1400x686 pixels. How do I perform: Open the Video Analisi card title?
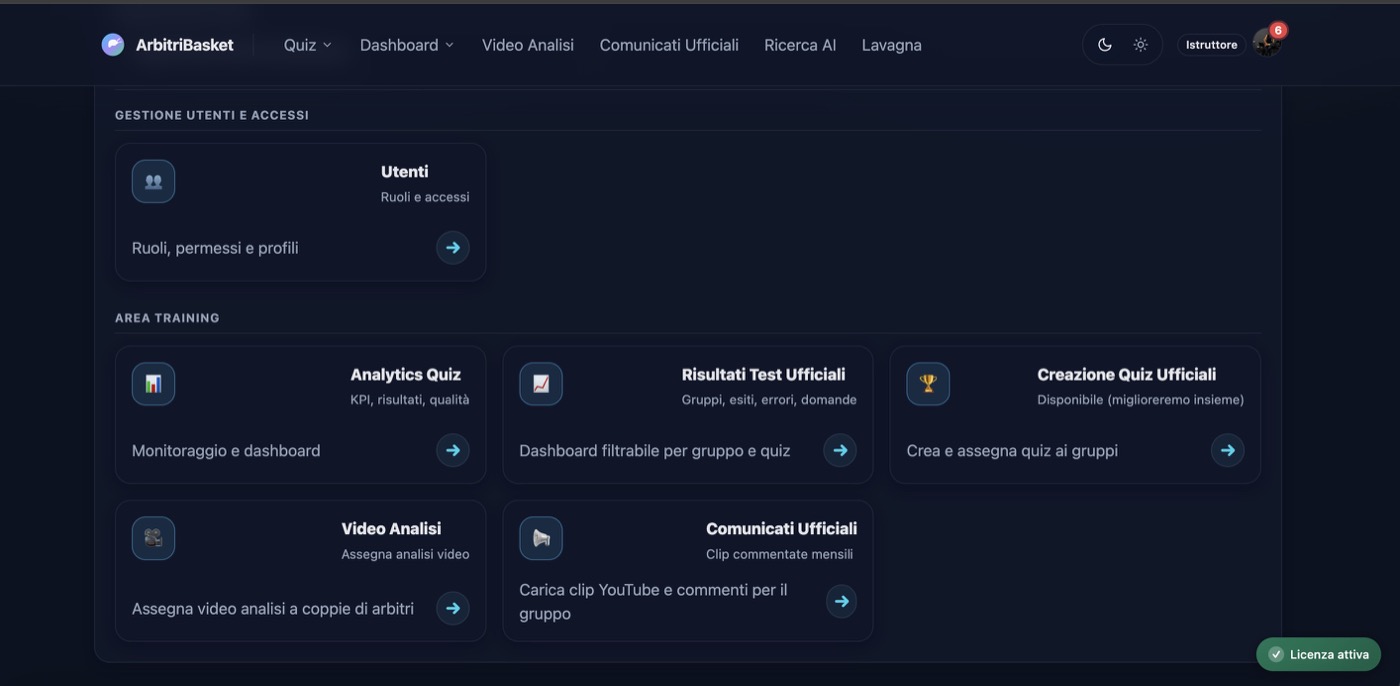pyautogui.click(x=391, y=529)
